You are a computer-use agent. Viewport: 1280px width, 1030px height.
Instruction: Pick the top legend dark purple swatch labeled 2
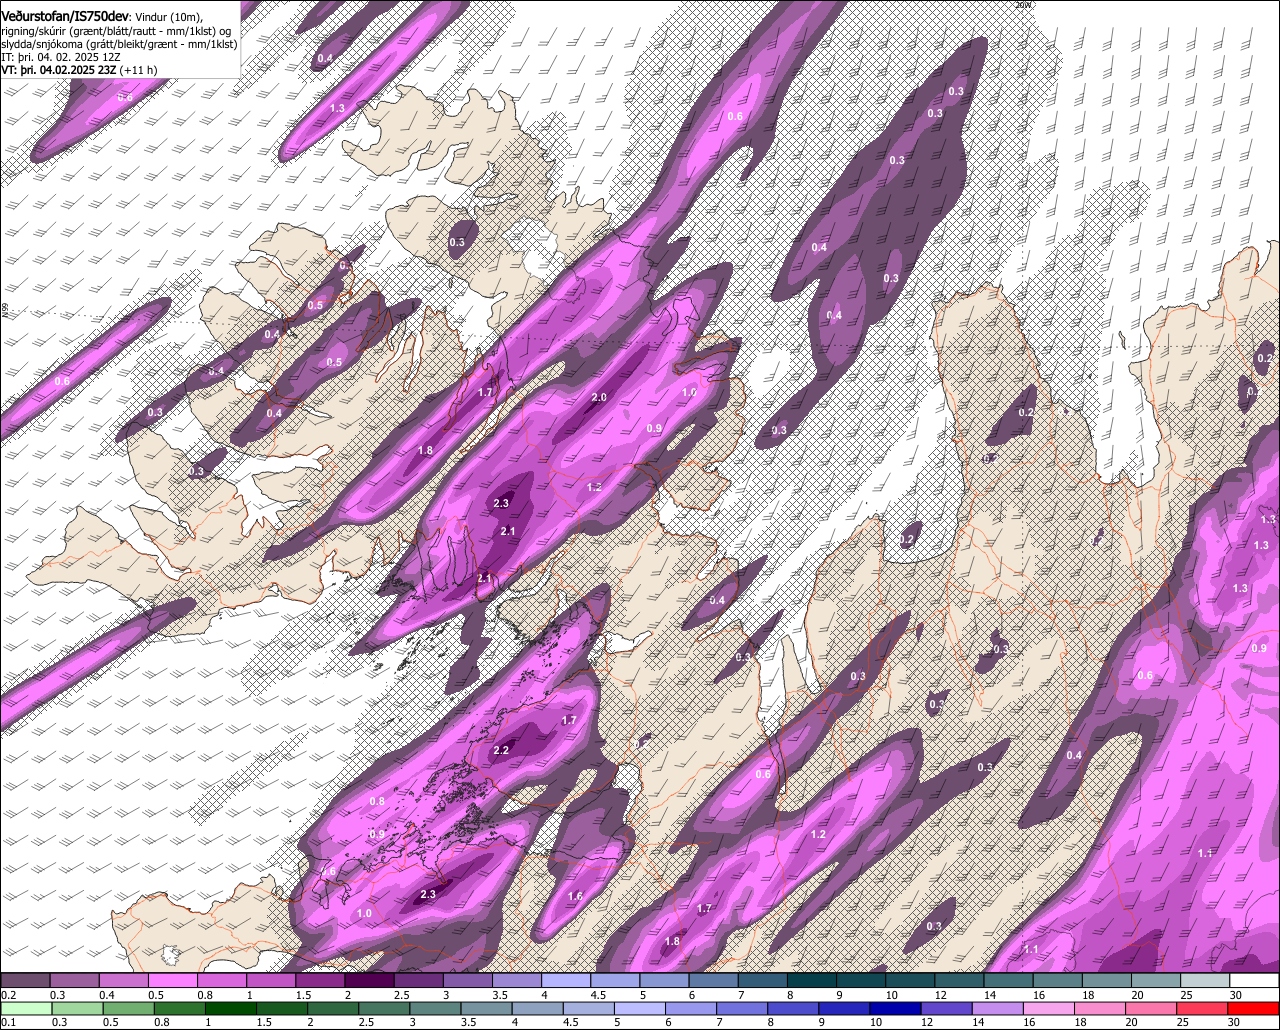click(370, 980)
